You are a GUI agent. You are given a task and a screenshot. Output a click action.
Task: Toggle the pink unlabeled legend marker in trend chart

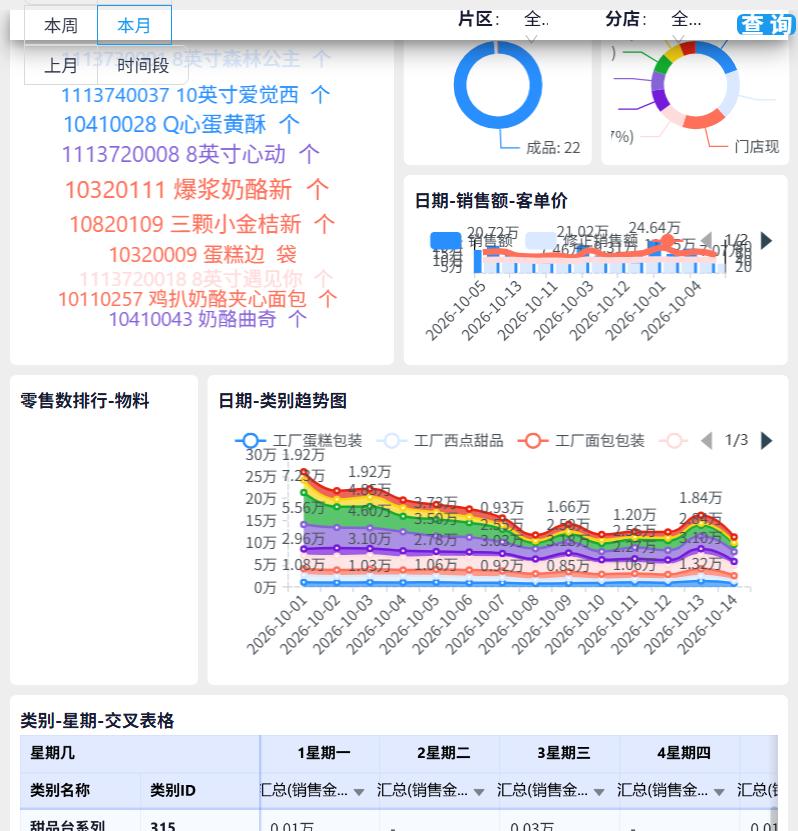point(673,440)
